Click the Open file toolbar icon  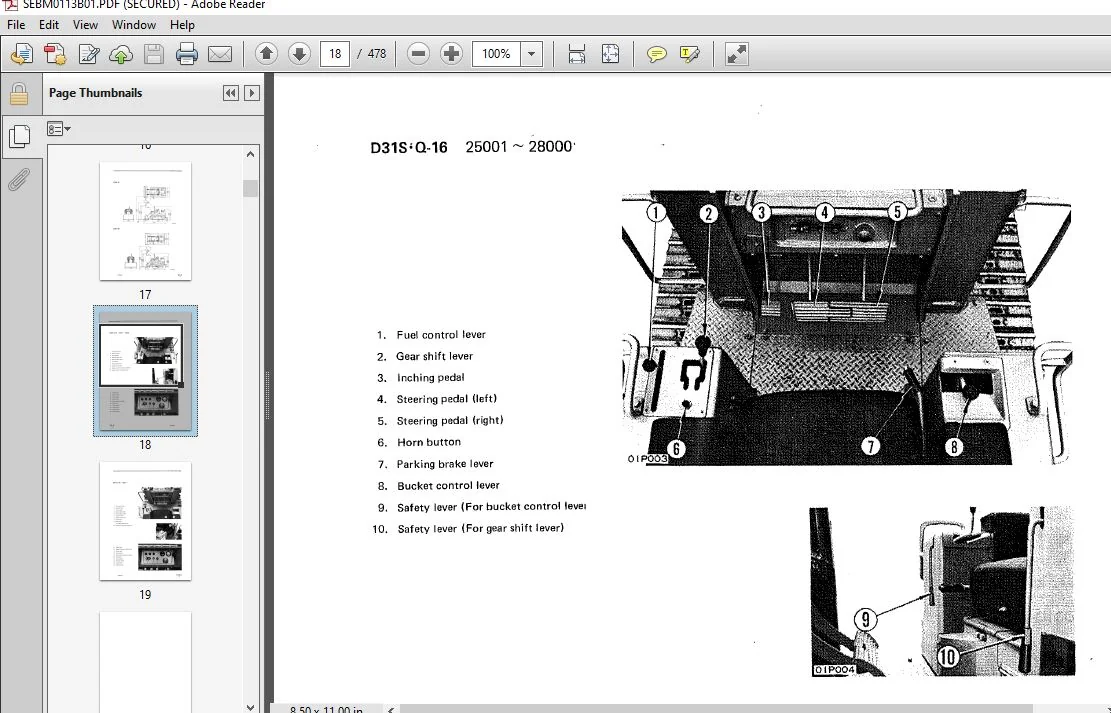point(22,54)
